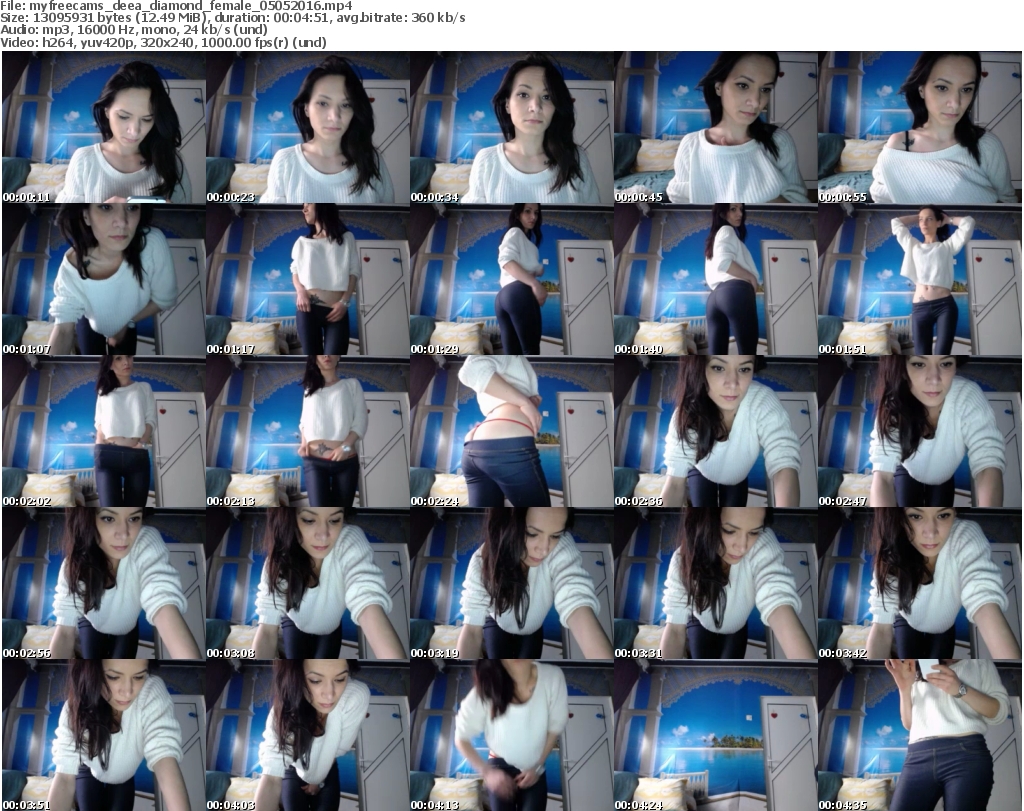The width and height of the screenshot is (1024, 811).
Task: Pick the frame at 00:02:47
Action: tap(920, 432)
